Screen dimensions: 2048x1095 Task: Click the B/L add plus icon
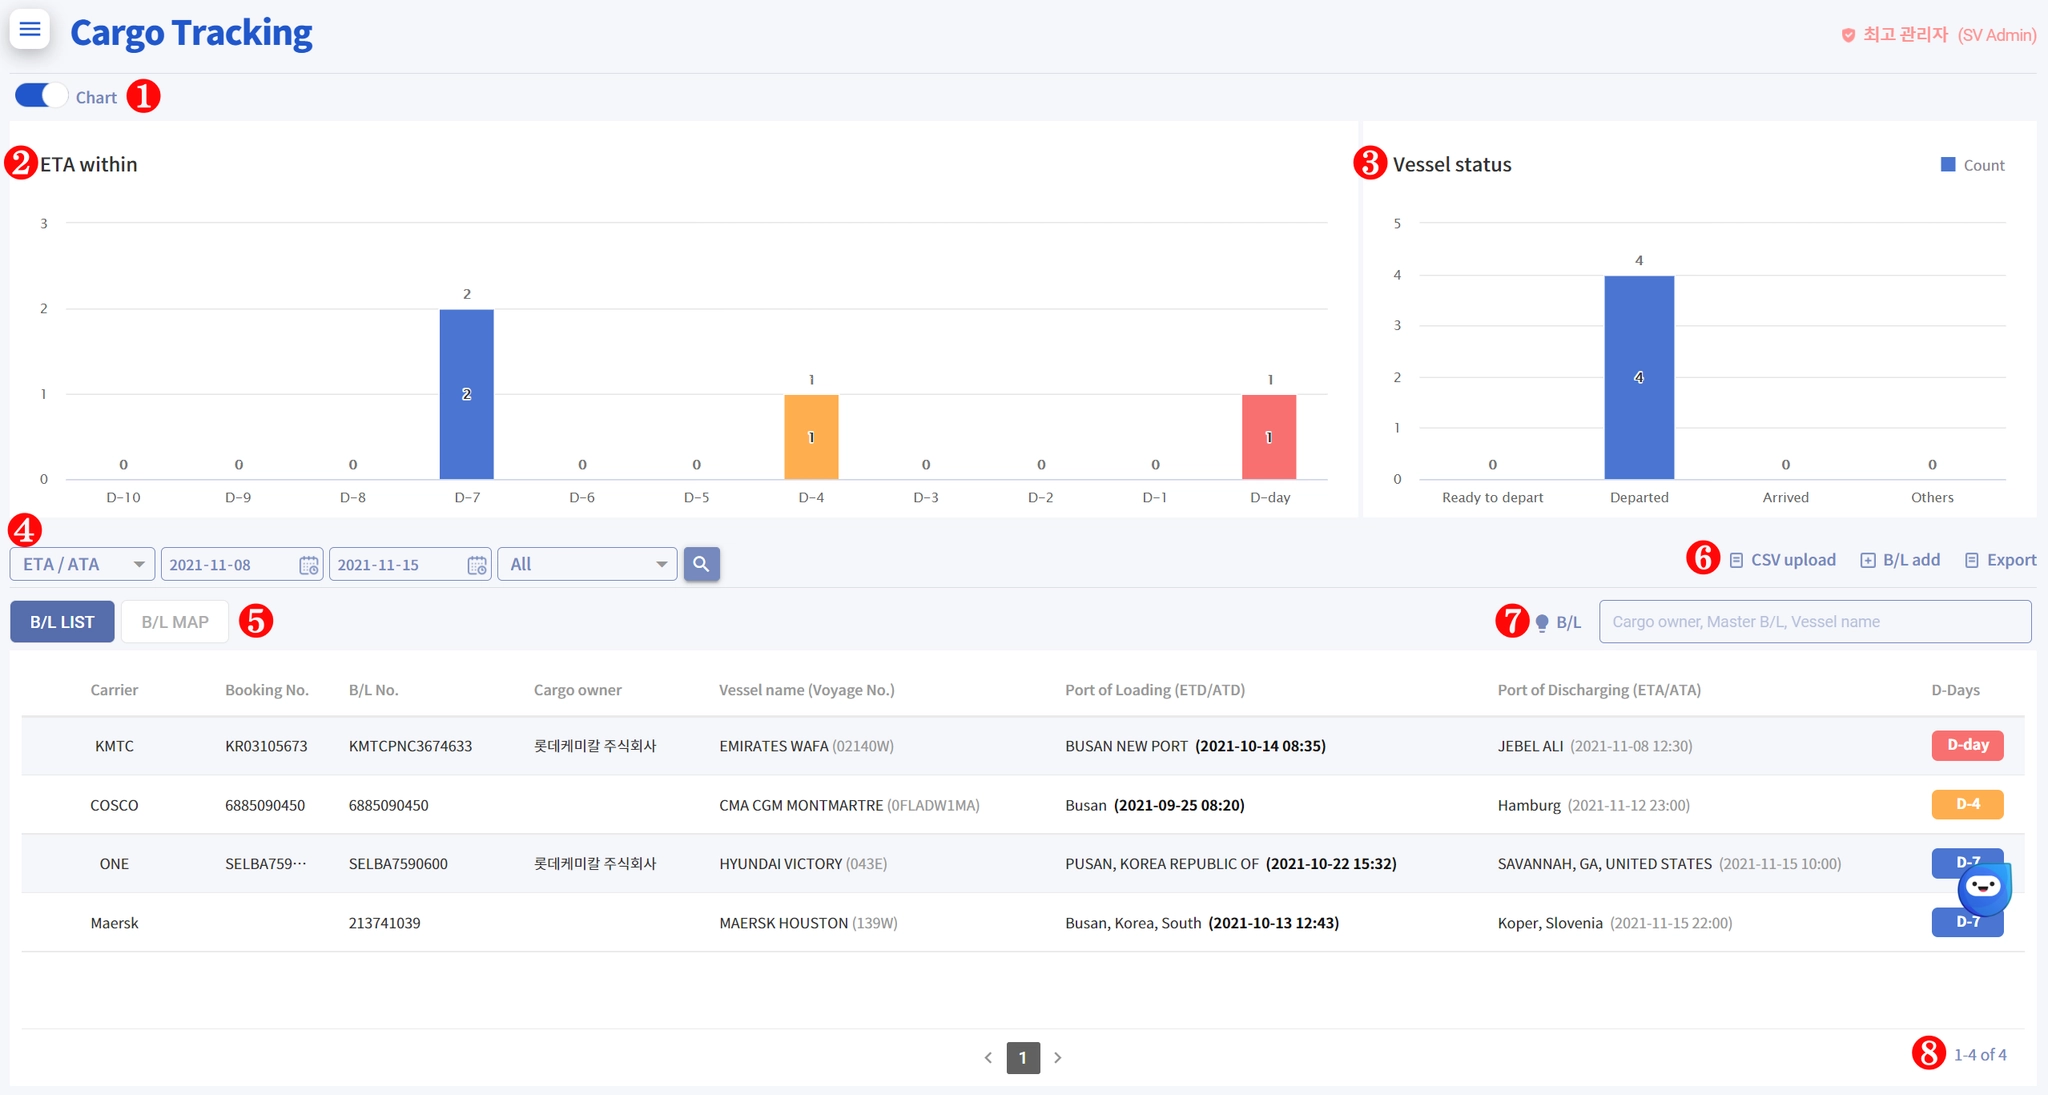point(1867,560)
